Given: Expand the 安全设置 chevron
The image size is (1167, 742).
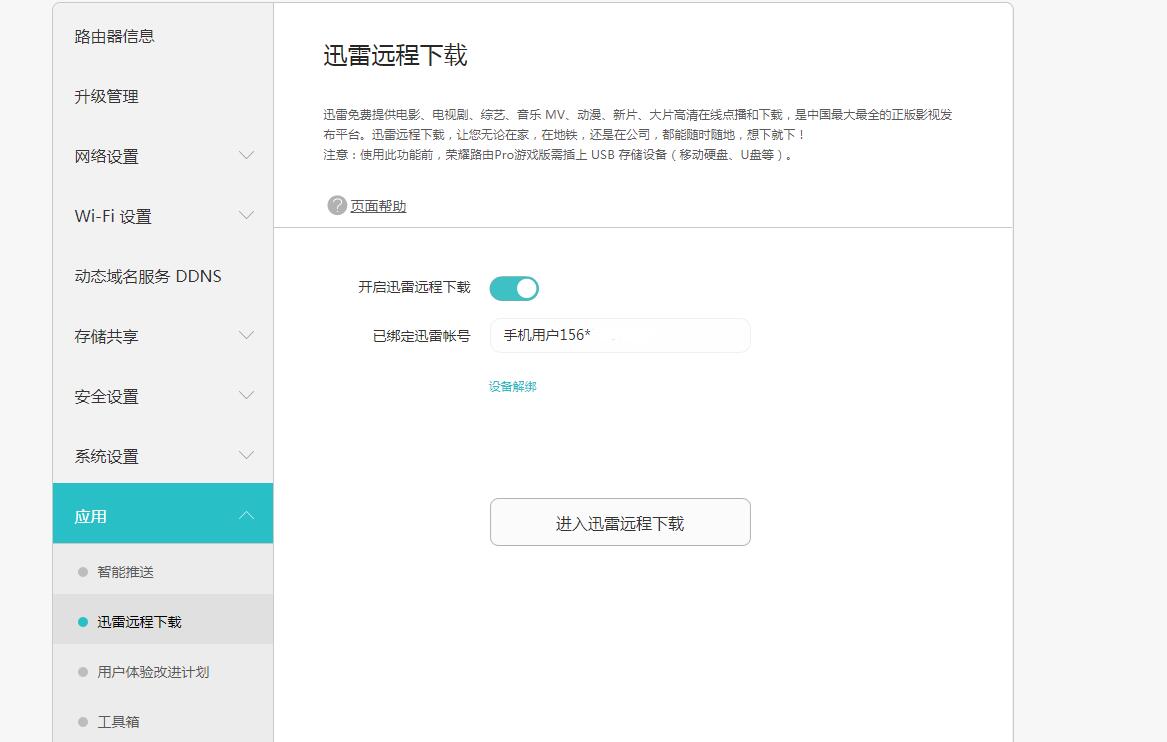Looking at the screenshot, I should click(246, 396).
